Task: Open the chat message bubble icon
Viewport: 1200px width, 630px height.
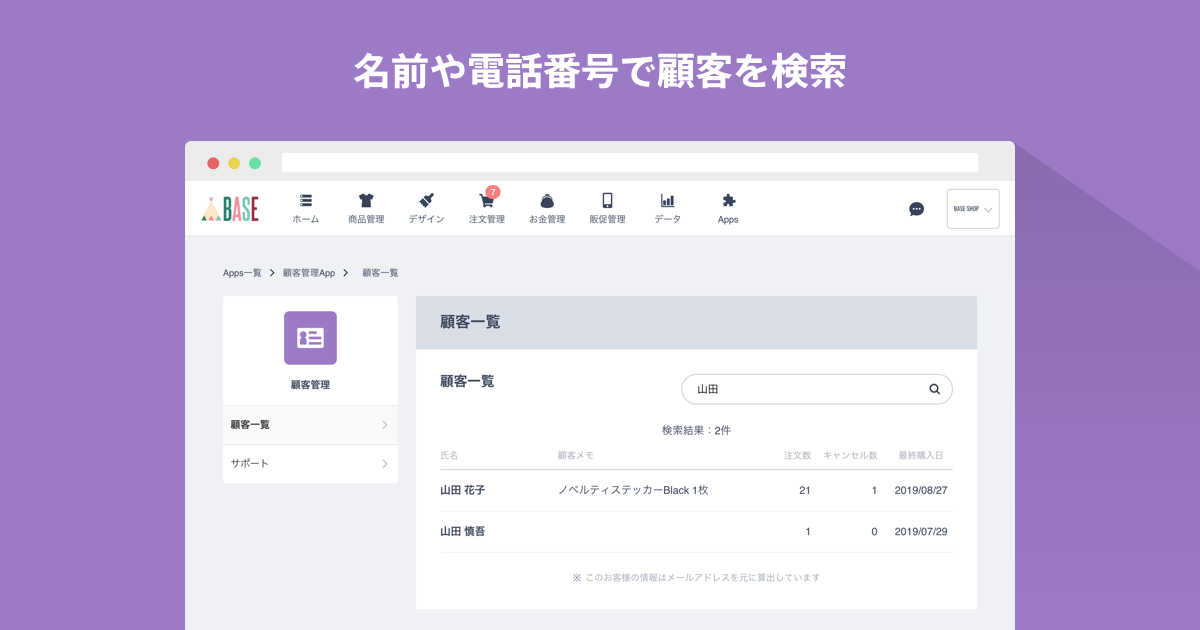Action: pos(916,209)
